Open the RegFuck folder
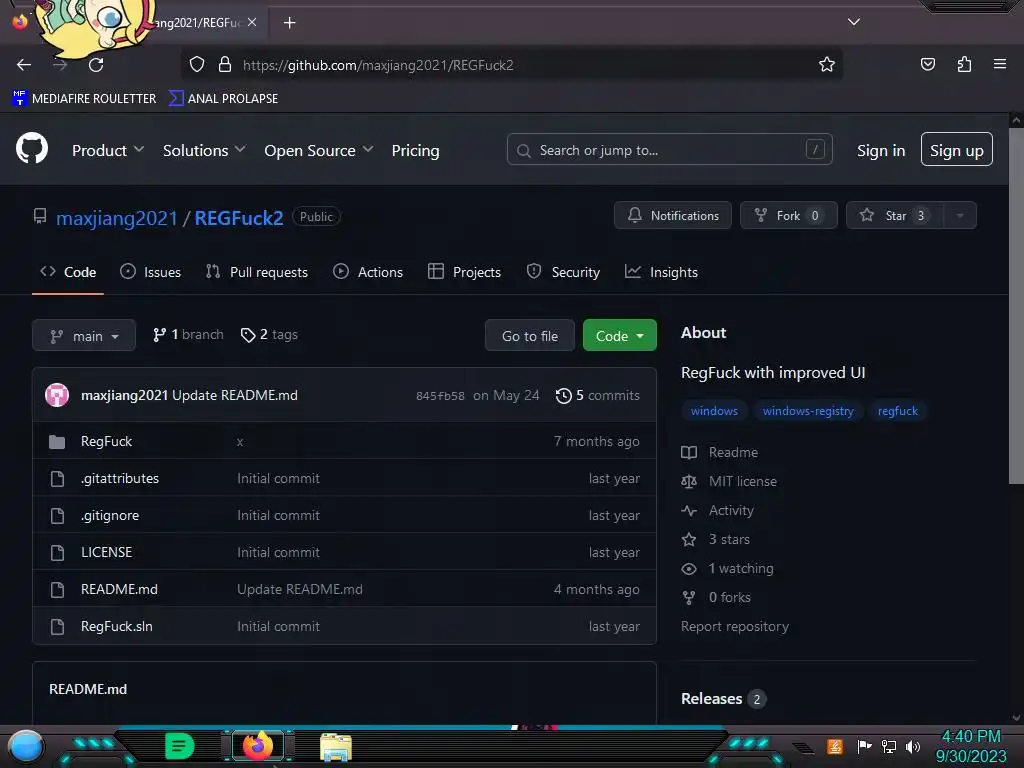The height and width of the screenshot is (768, 1024). (x=106, y=441)
